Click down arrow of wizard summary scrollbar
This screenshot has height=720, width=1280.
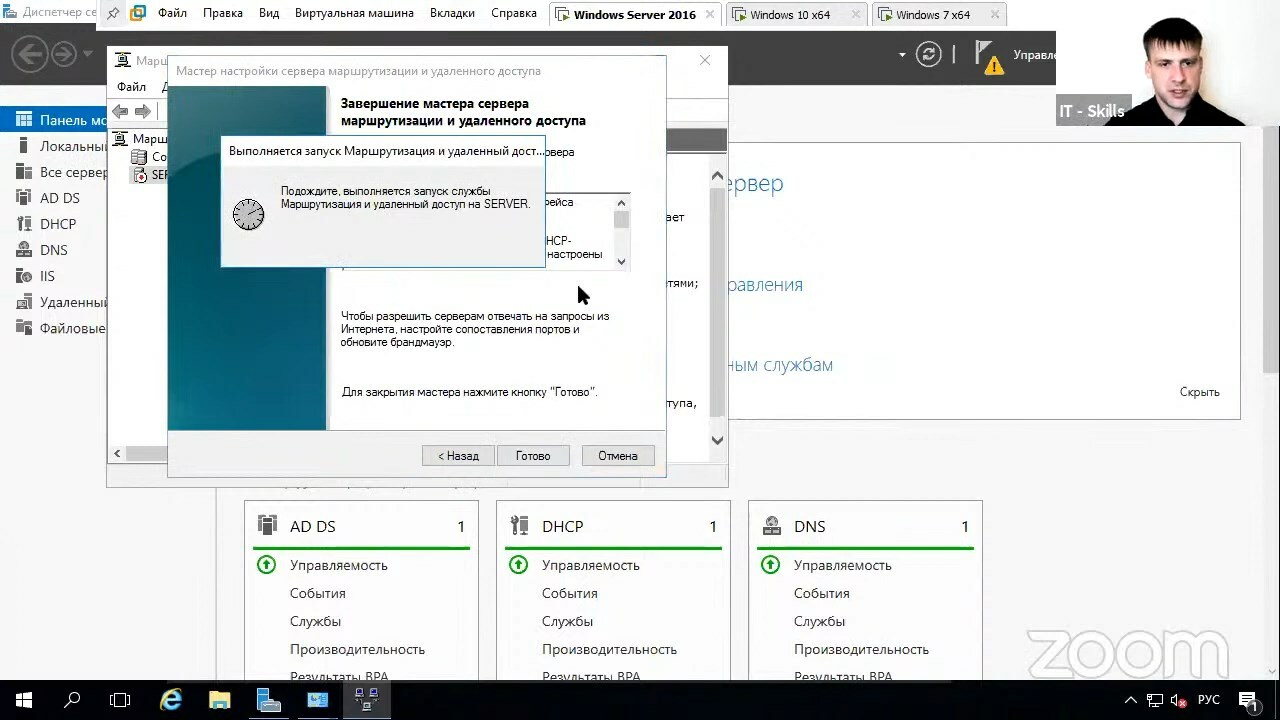(x=621, y=262)
